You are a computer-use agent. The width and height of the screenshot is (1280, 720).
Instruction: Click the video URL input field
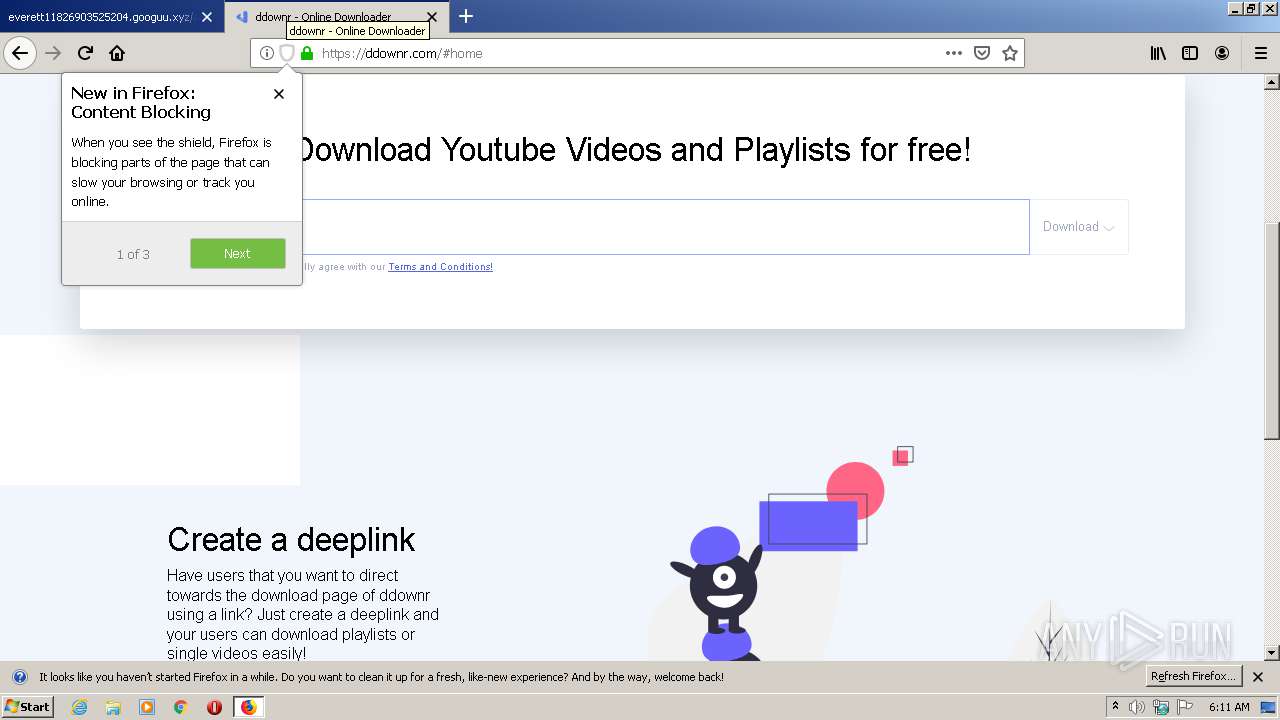pos(664,227)
